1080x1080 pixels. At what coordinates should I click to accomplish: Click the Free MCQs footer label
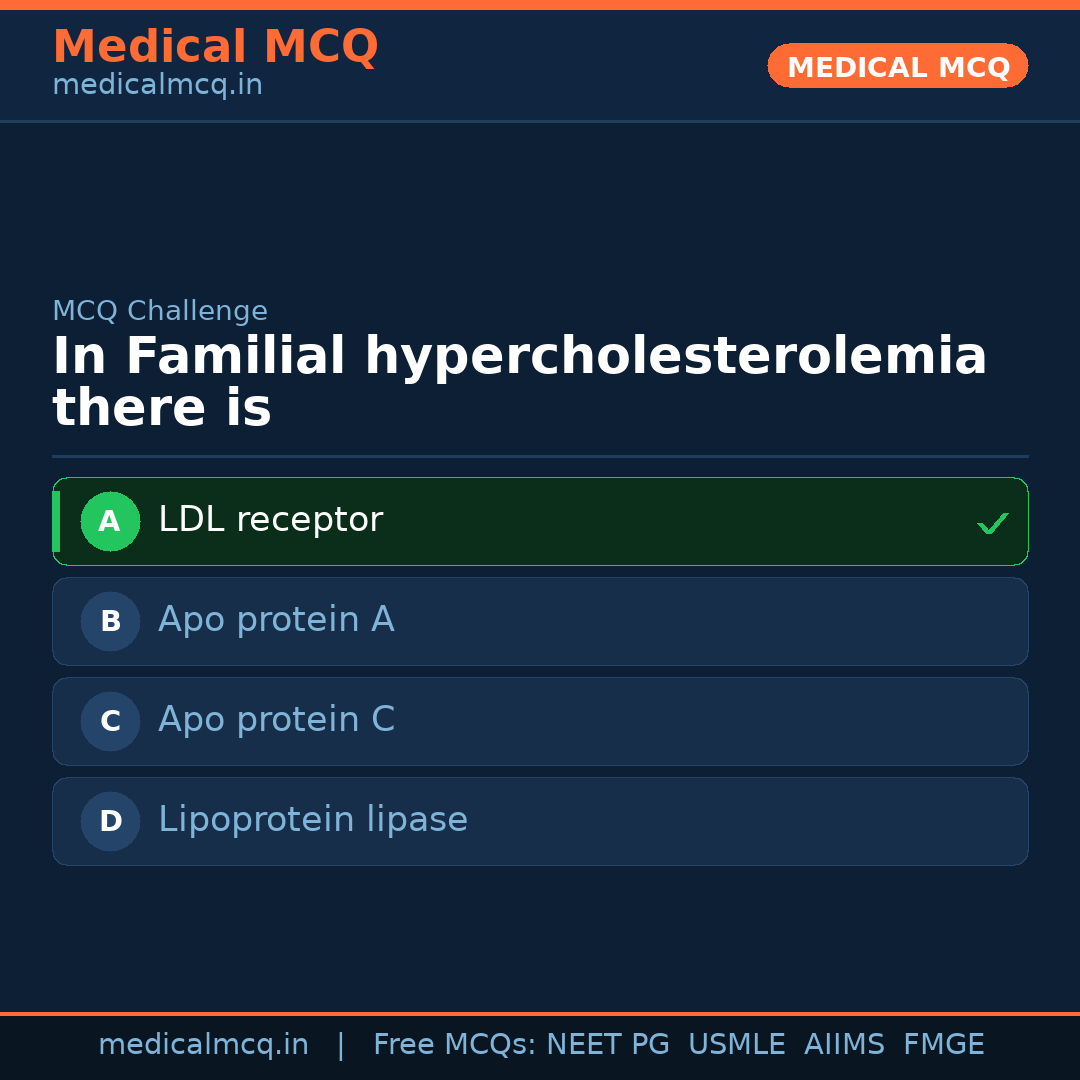coord(454,1045)
